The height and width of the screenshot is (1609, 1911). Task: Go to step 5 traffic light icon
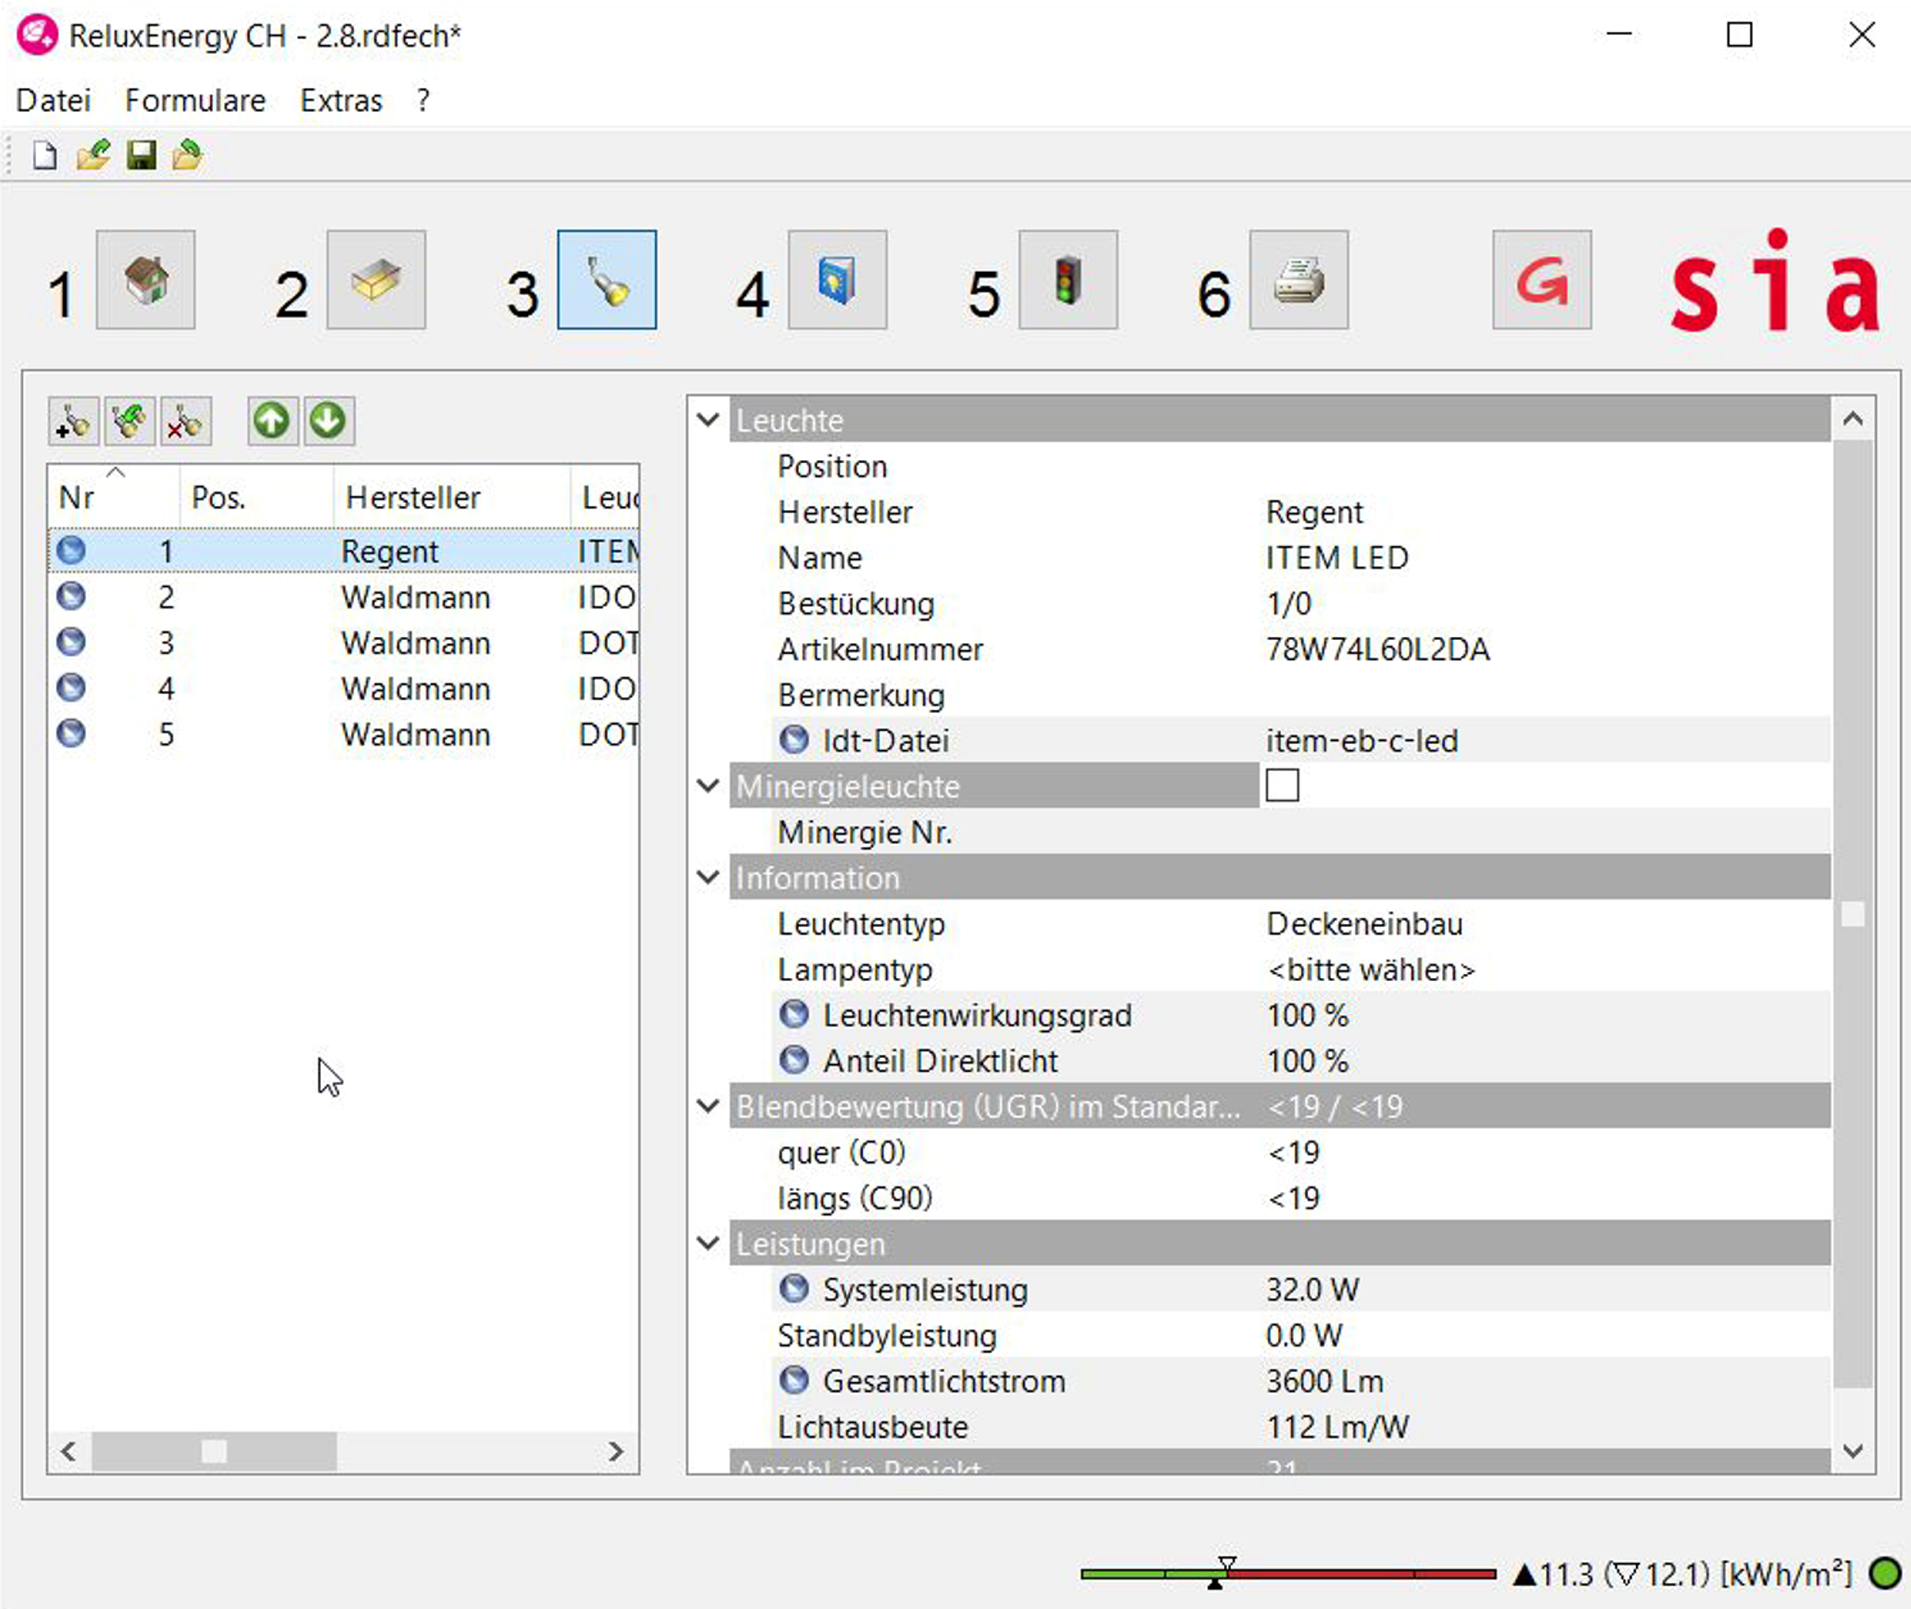(x=1068, y=280)
